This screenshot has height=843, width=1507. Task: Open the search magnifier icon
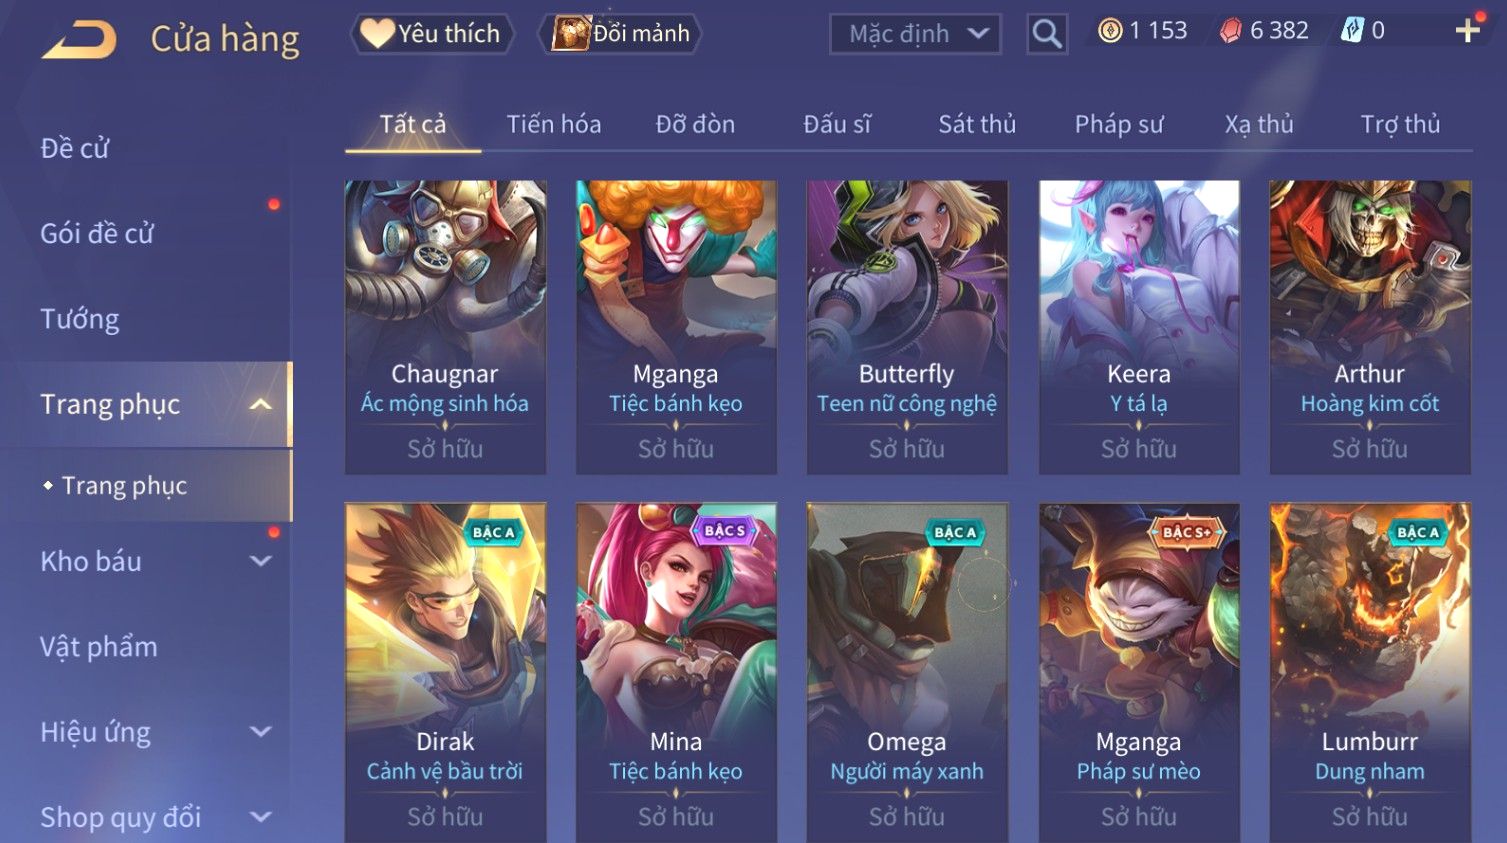tap(1047, 34)
